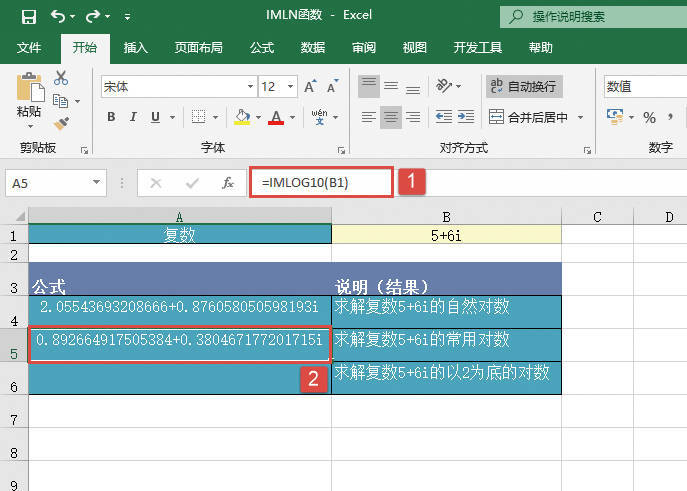Image resolution: width=687 pixels, height=491 pixels.
Task: Click the Undo arrow icon
Action: pos(58,17)
